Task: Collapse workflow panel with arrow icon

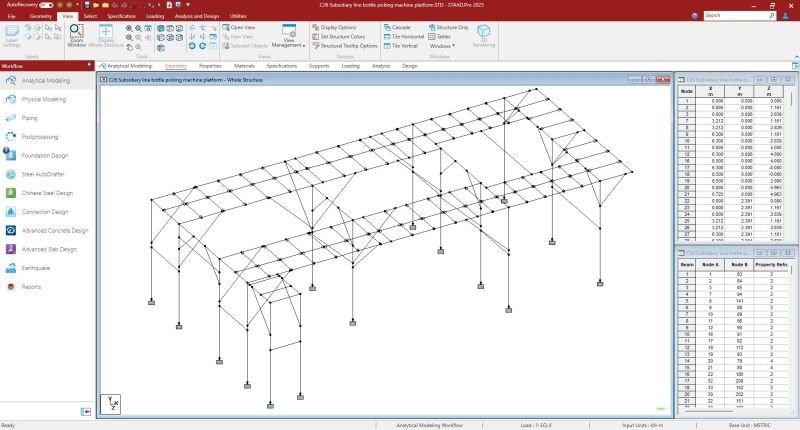Action: [x=86, y=412]
